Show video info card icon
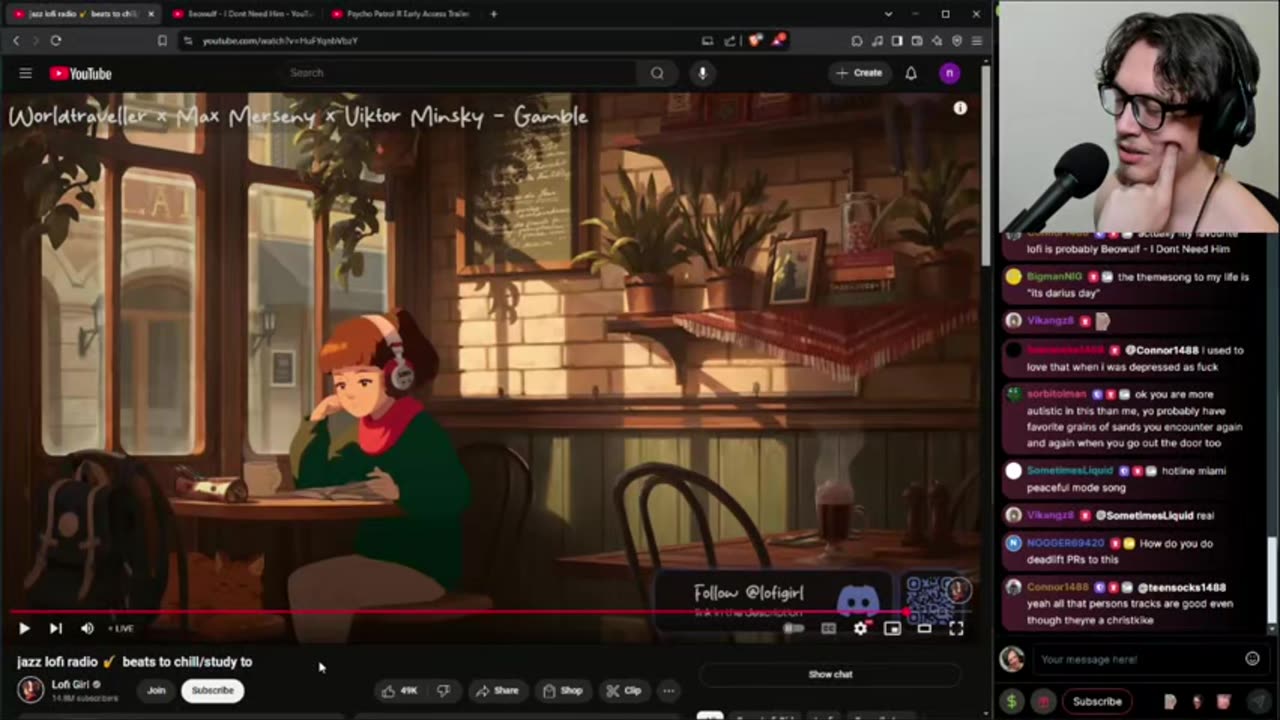The width and height of the screenshot is (1280, 720). click(x=960, y=108)
